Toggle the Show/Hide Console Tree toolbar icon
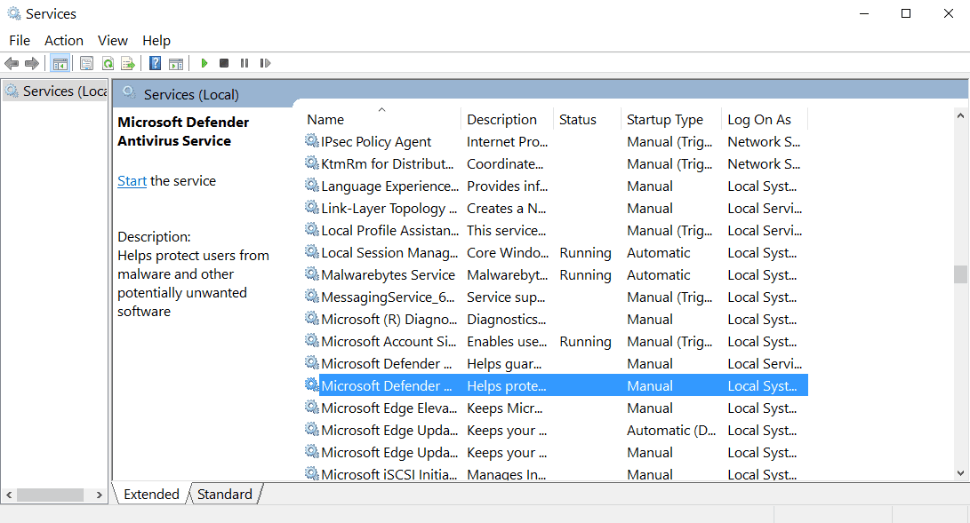This screenshot has width=970, height=523. pos(60,63)
